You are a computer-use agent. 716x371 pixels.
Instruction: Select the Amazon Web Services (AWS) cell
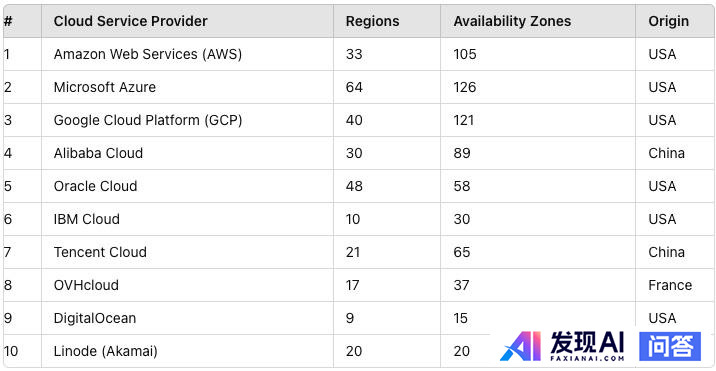(x=187, y=54)
